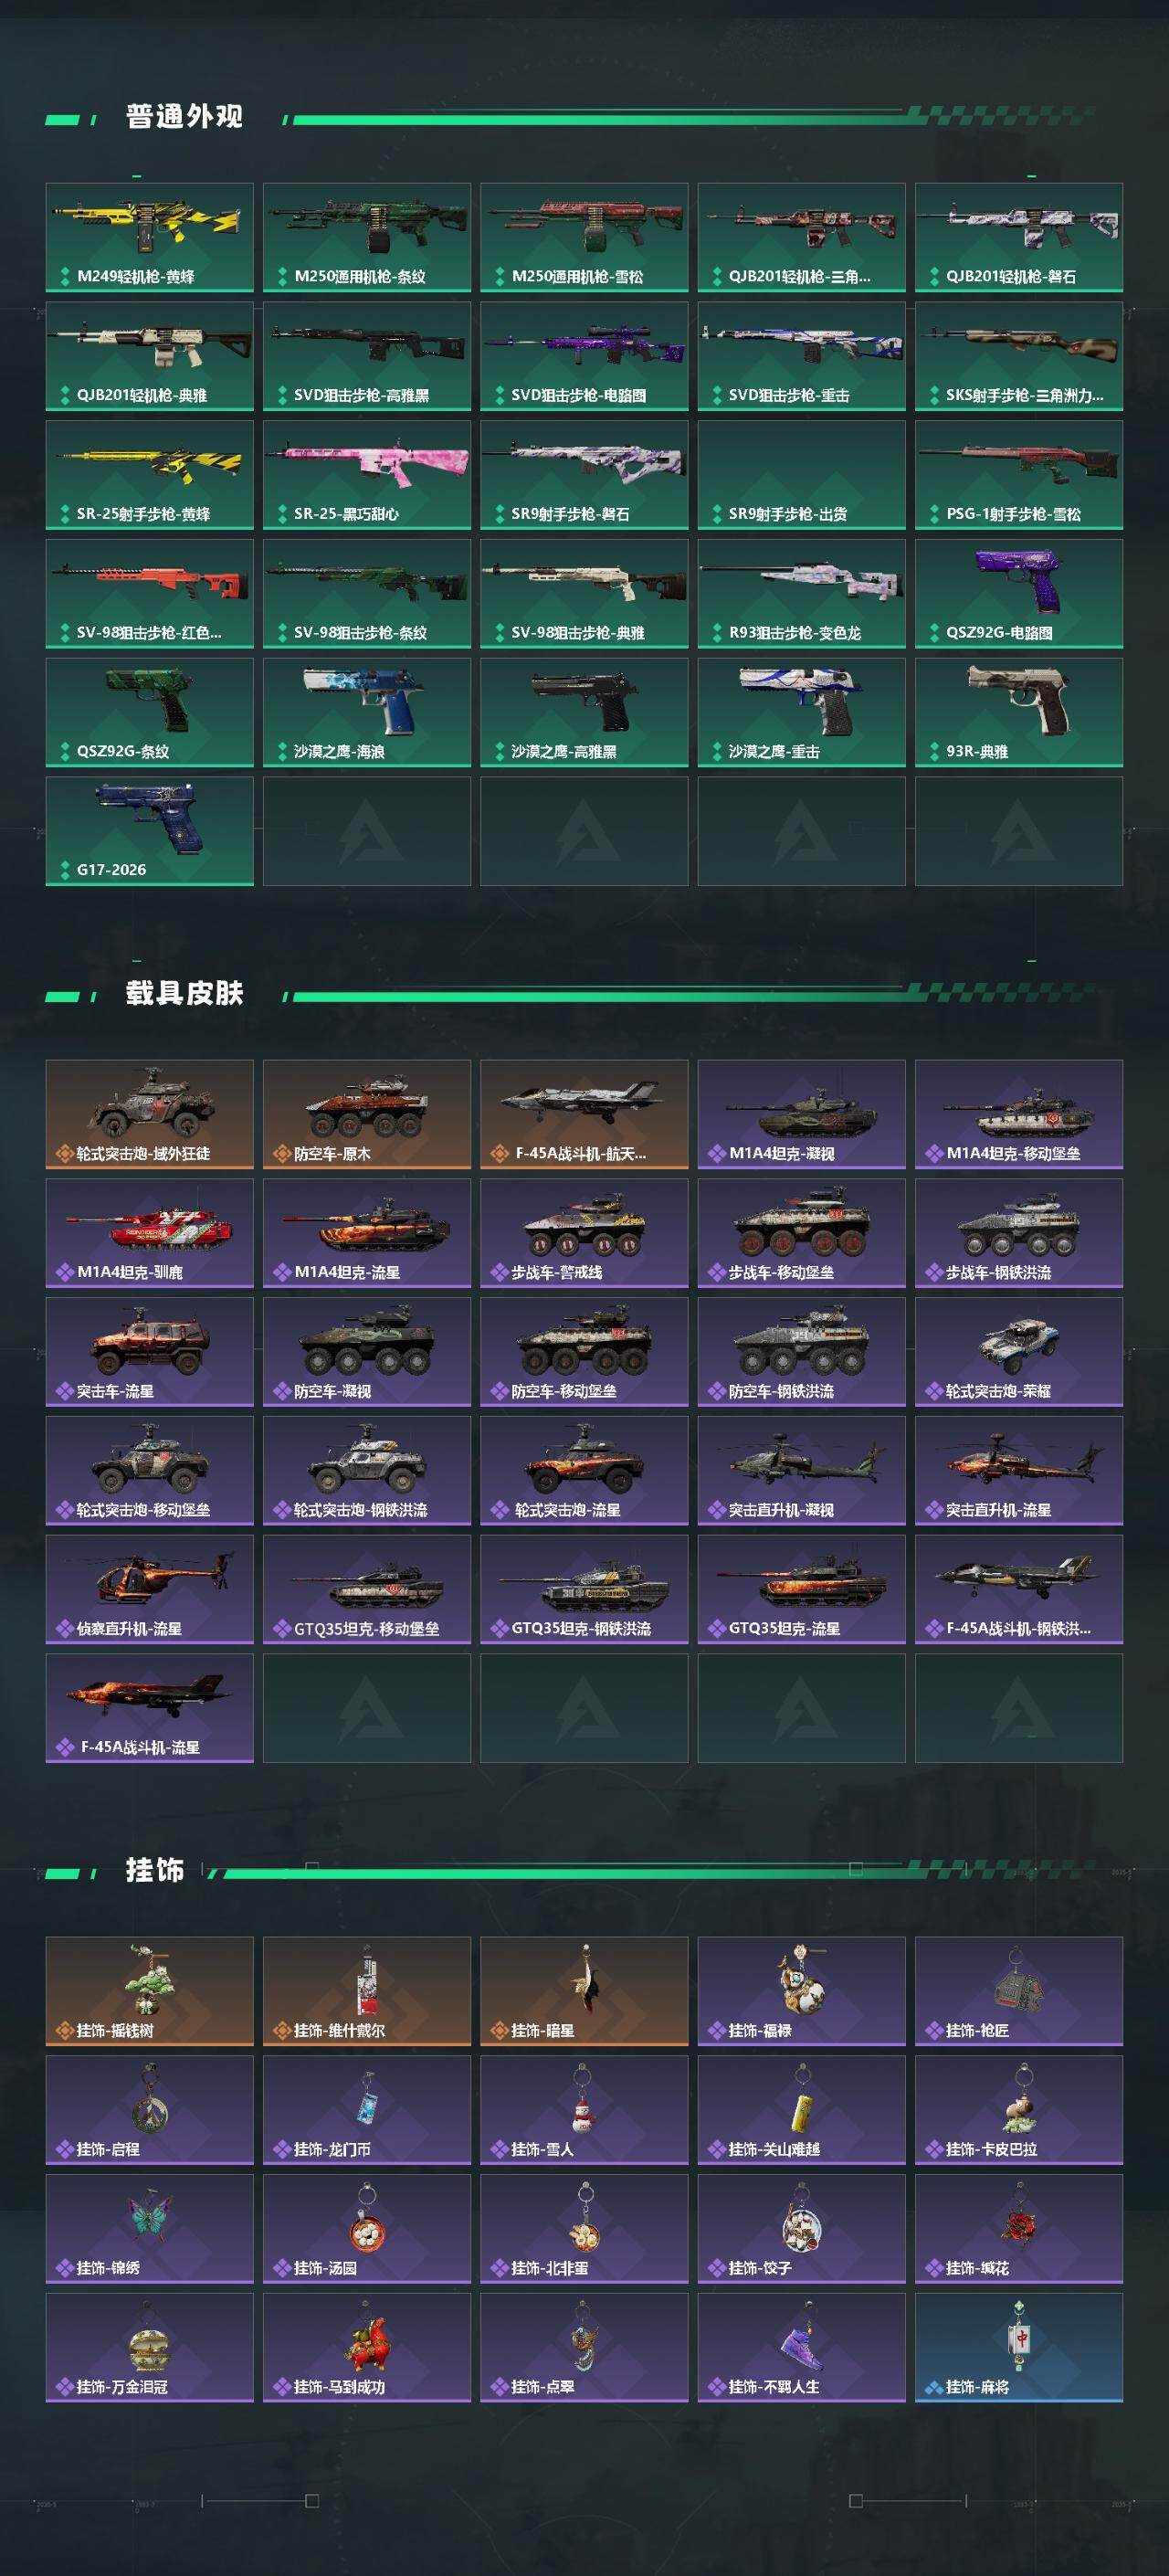The height and width of the screenshot is (2576, 1169).
Task: Click the 挂饰 section header
Action: (155, 1870)
